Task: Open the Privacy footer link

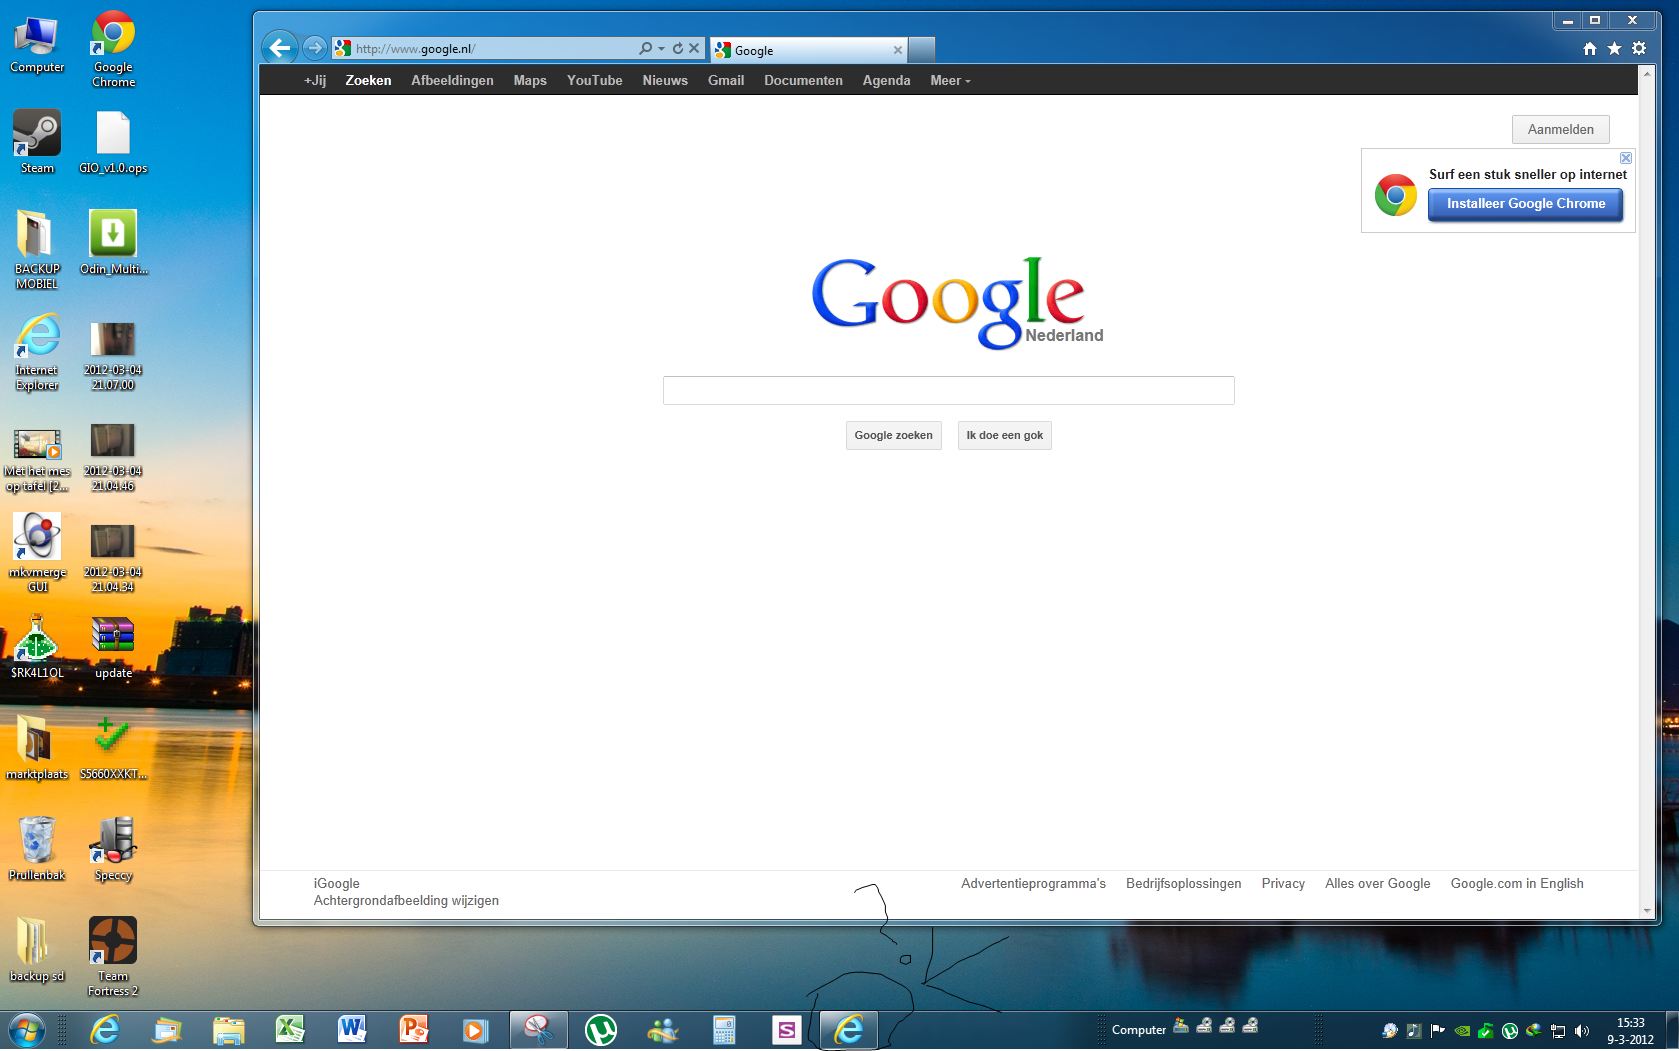Action: pyautogui.click(x=1283, y=883)
